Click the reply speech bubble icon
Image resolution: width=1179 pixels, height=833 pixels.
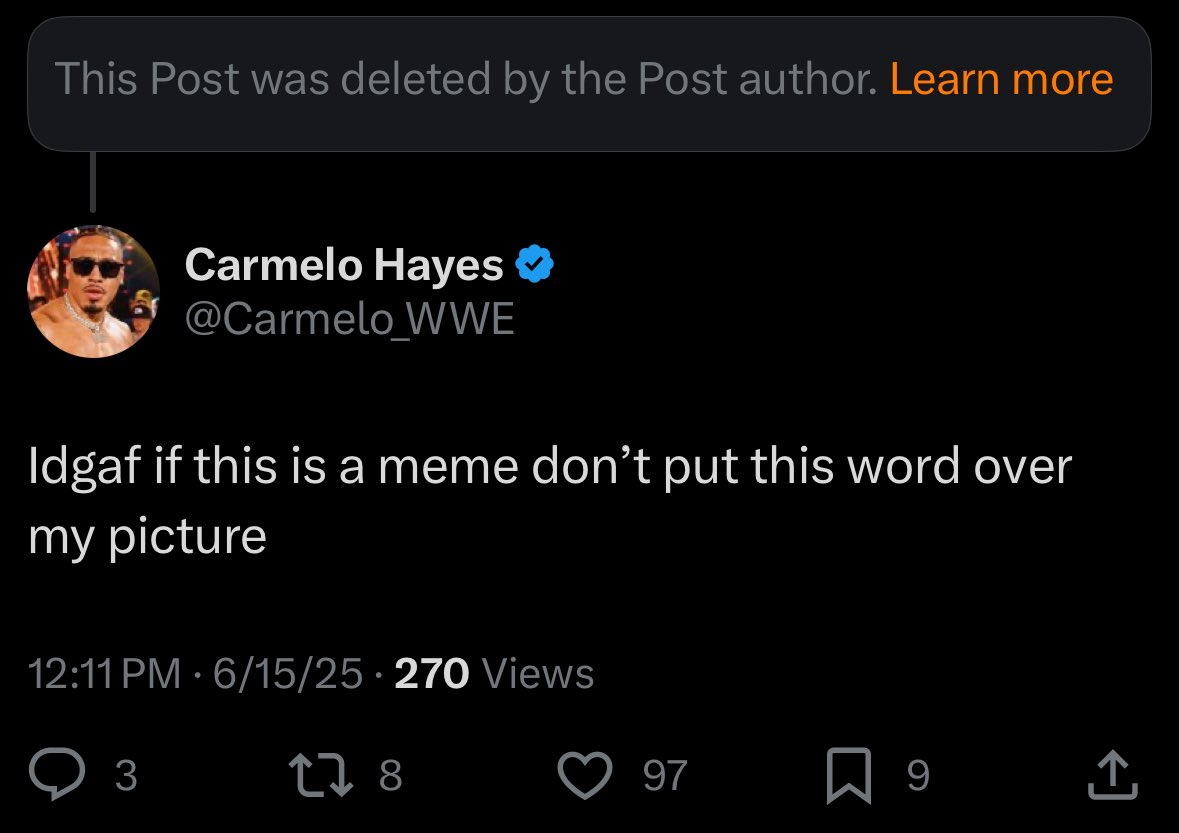[56, 776]
